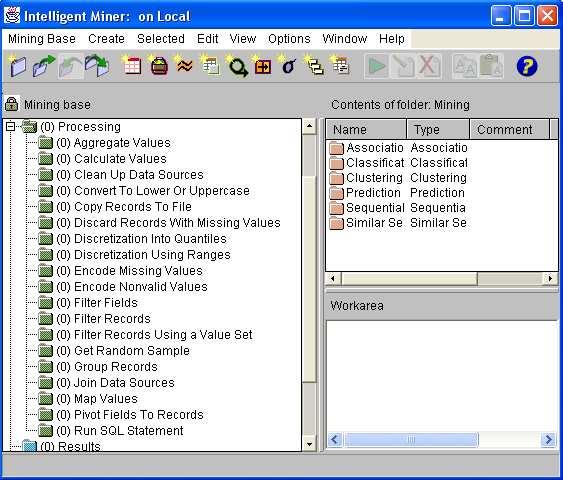Click the Workarea scroll left arrow
The height and width of the screenshot is (480, 563).
(x=335, y=439)
